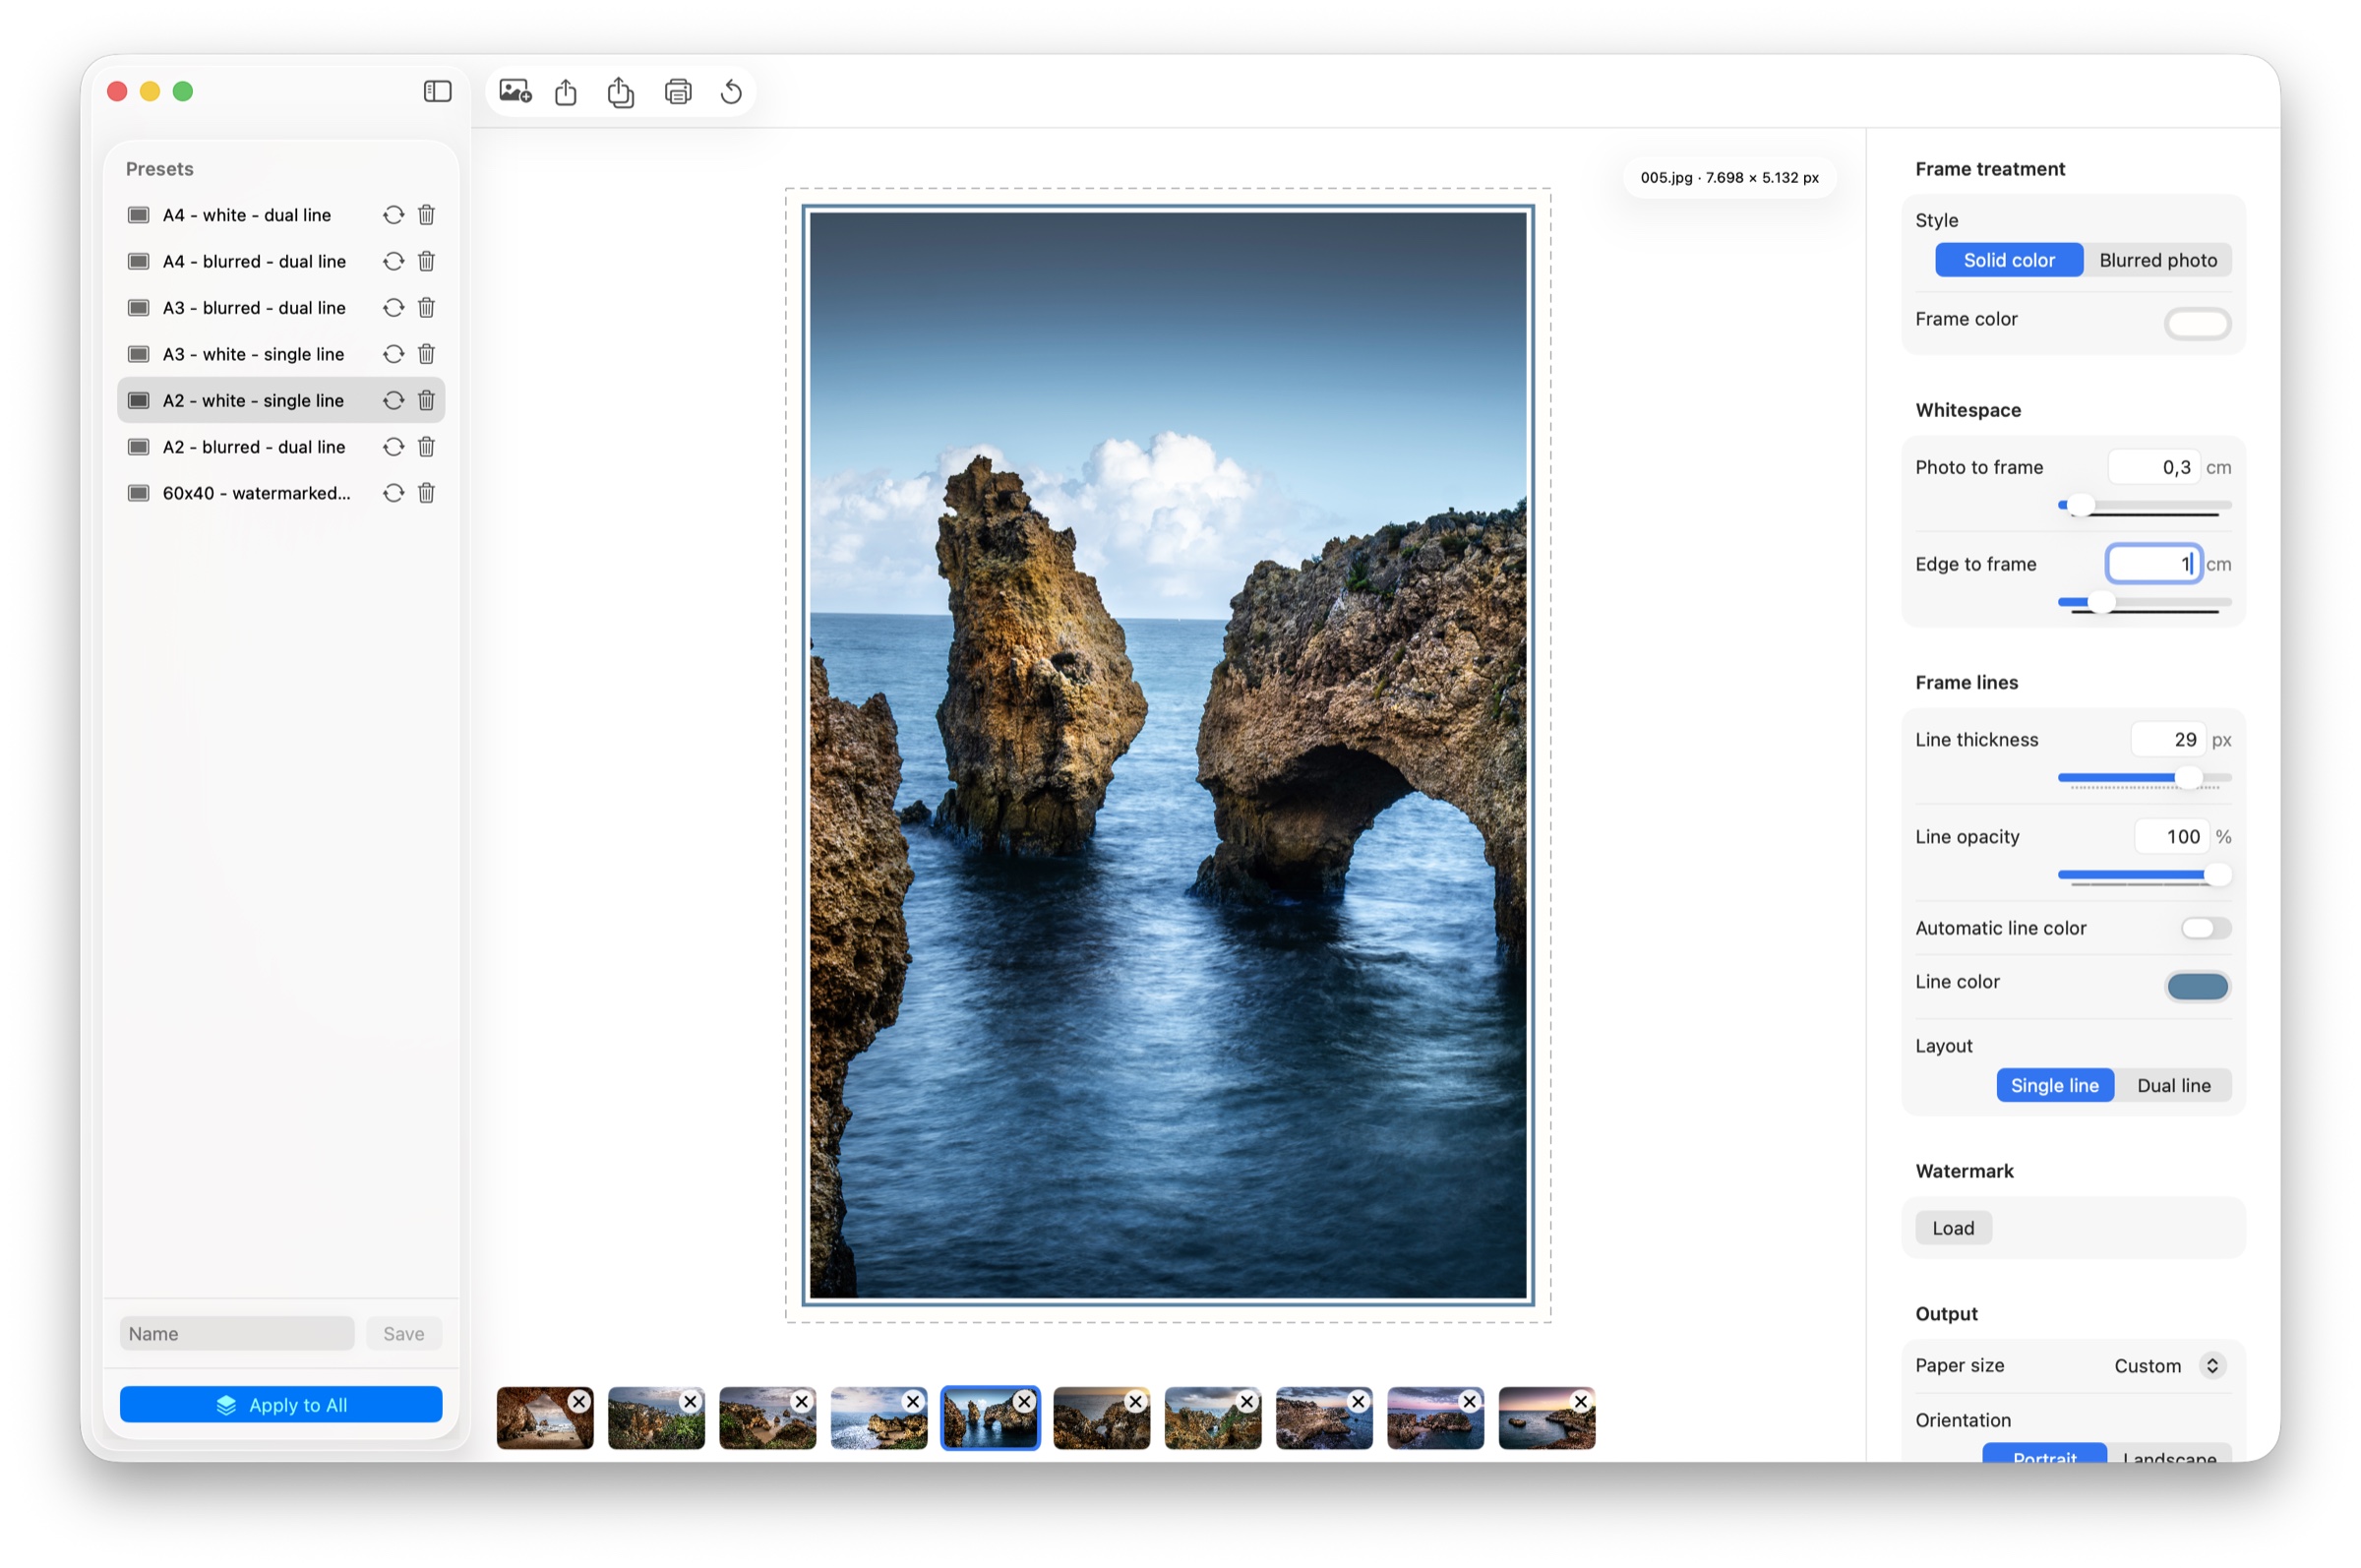Viewport: 2361px width, 1568px height.
Task: Update the 'A3 - white - single line' preset
Action: (393, 354)
